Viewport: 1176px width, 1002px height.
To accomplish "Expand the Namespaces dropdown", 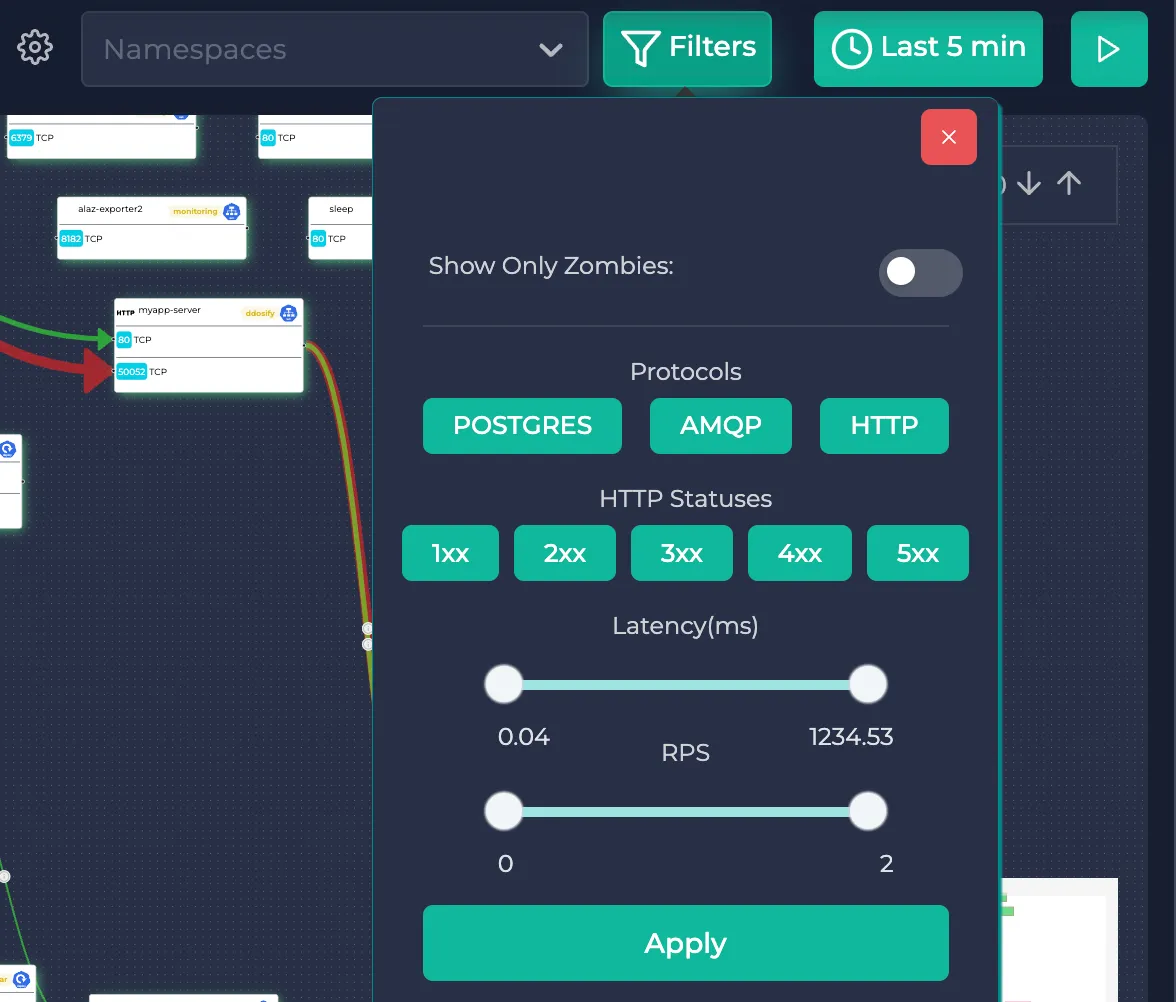I will 334,49.
